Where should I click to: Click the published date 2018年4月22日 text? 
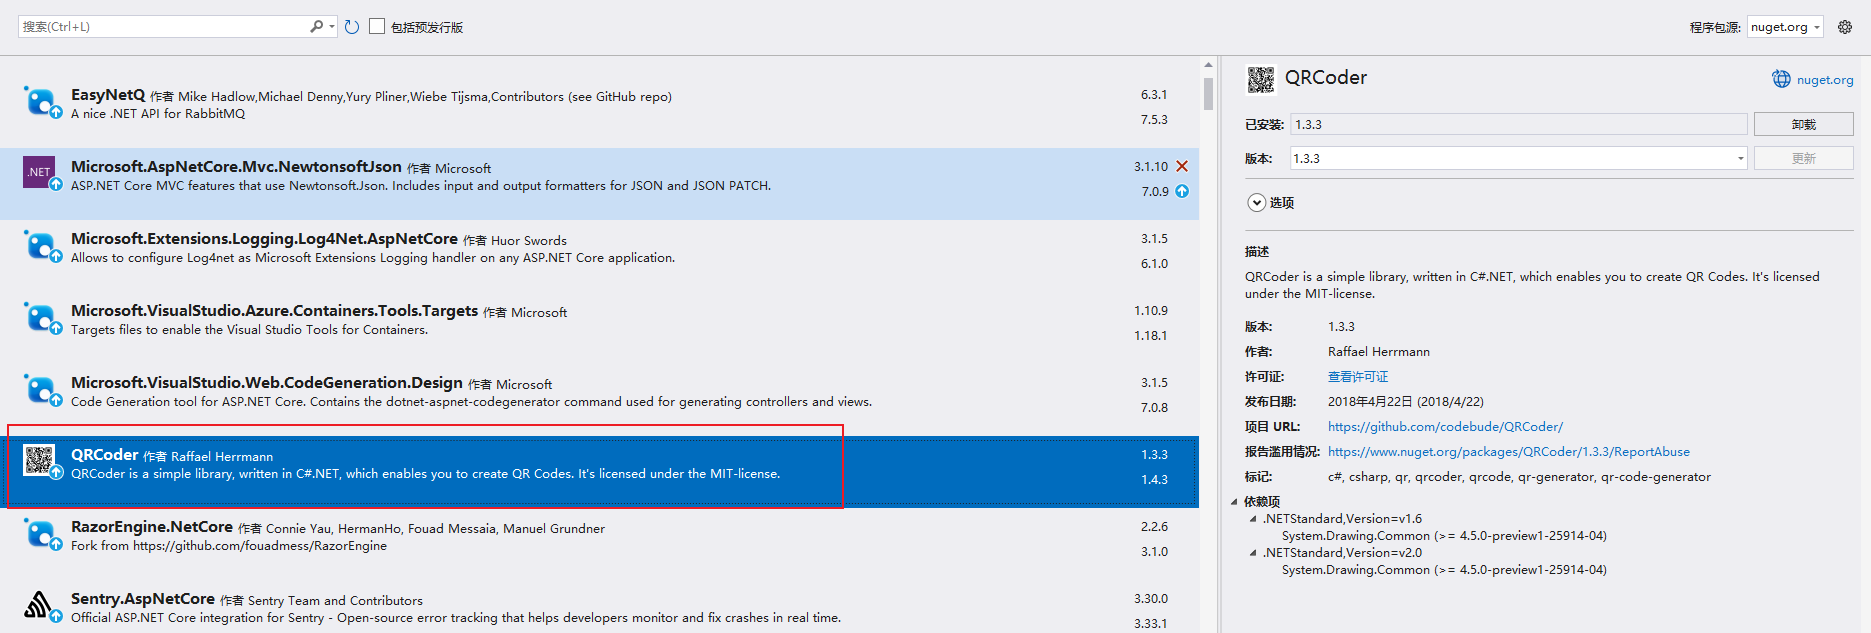click(1405, 402)
